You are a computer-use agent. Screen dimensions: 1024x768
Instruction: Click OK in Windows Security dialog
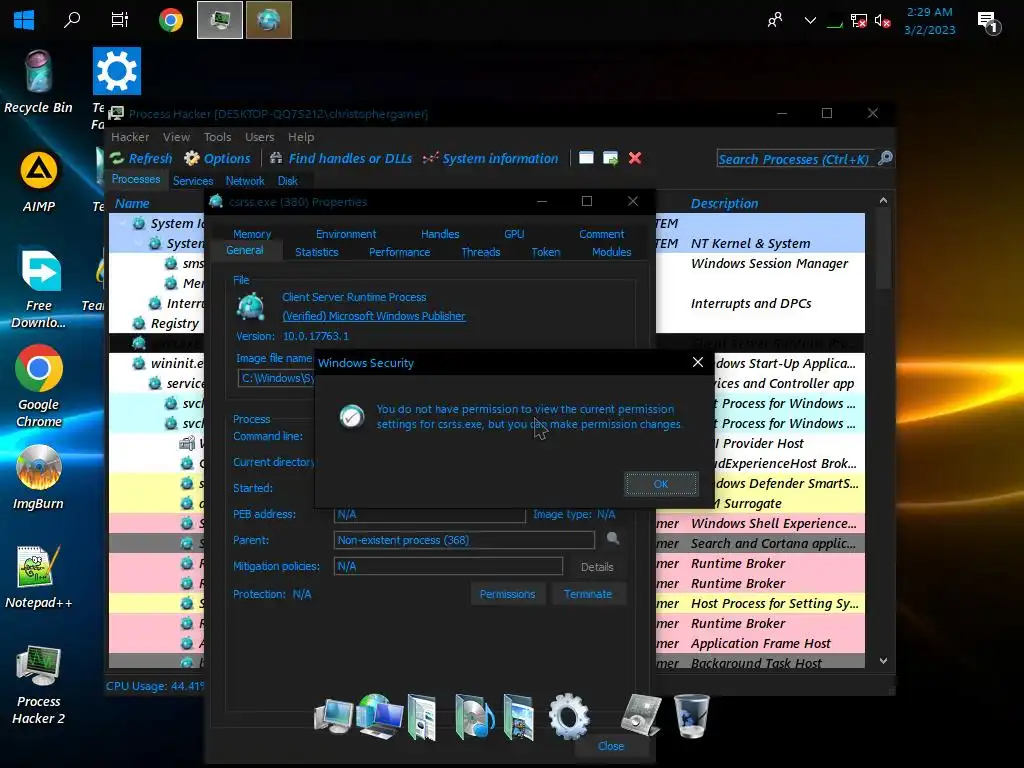coord(661,484)
